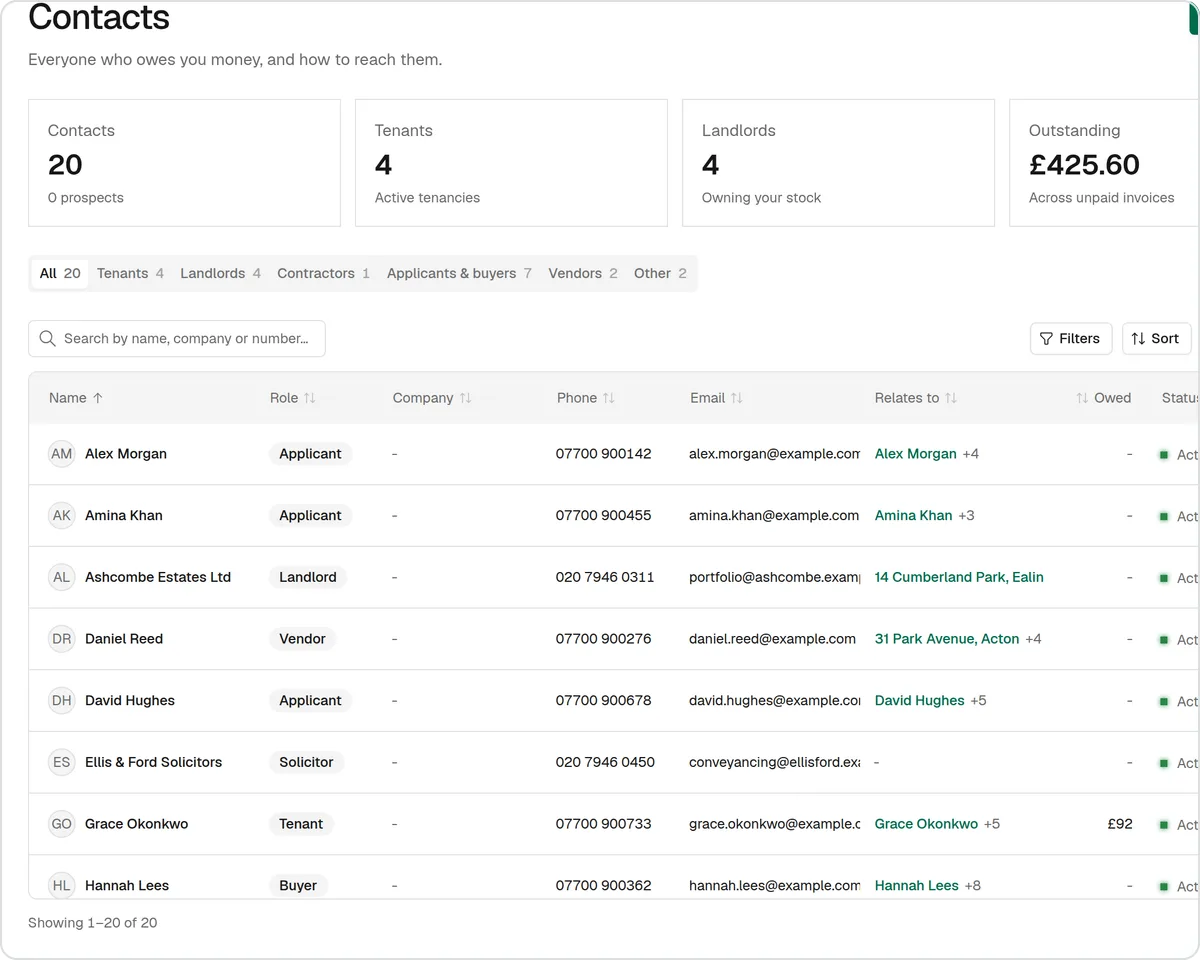The width and height of the screenshot is (1200, 960).
Task: Click the AK avatar for Amina Khan
Action: (62, 516)
